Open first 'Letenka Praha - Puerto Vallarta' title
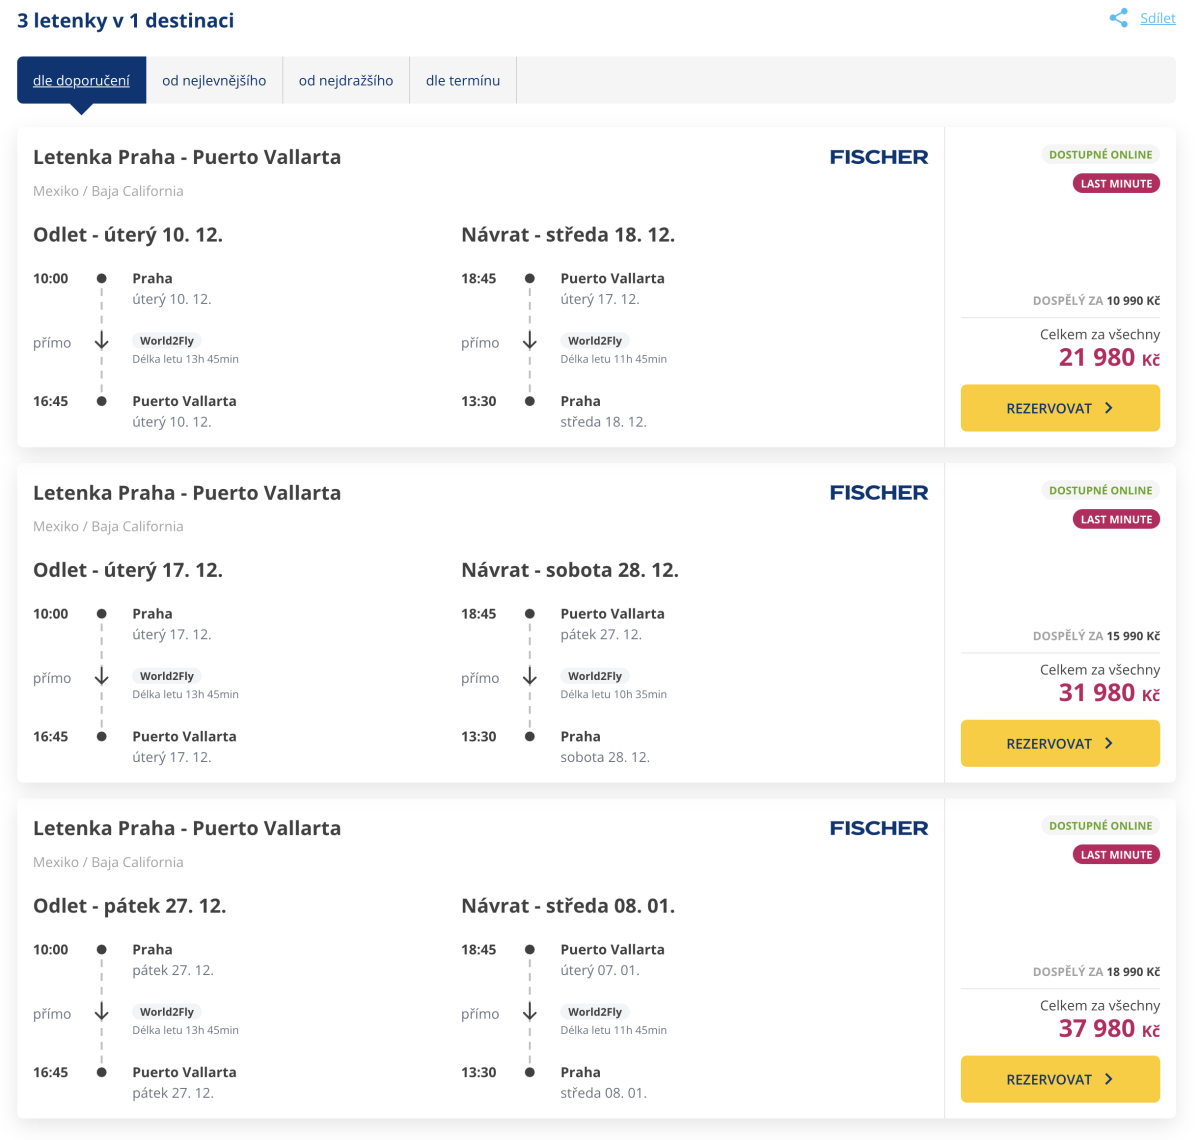Viewport: 1200px width, 1140px height. 187,157
